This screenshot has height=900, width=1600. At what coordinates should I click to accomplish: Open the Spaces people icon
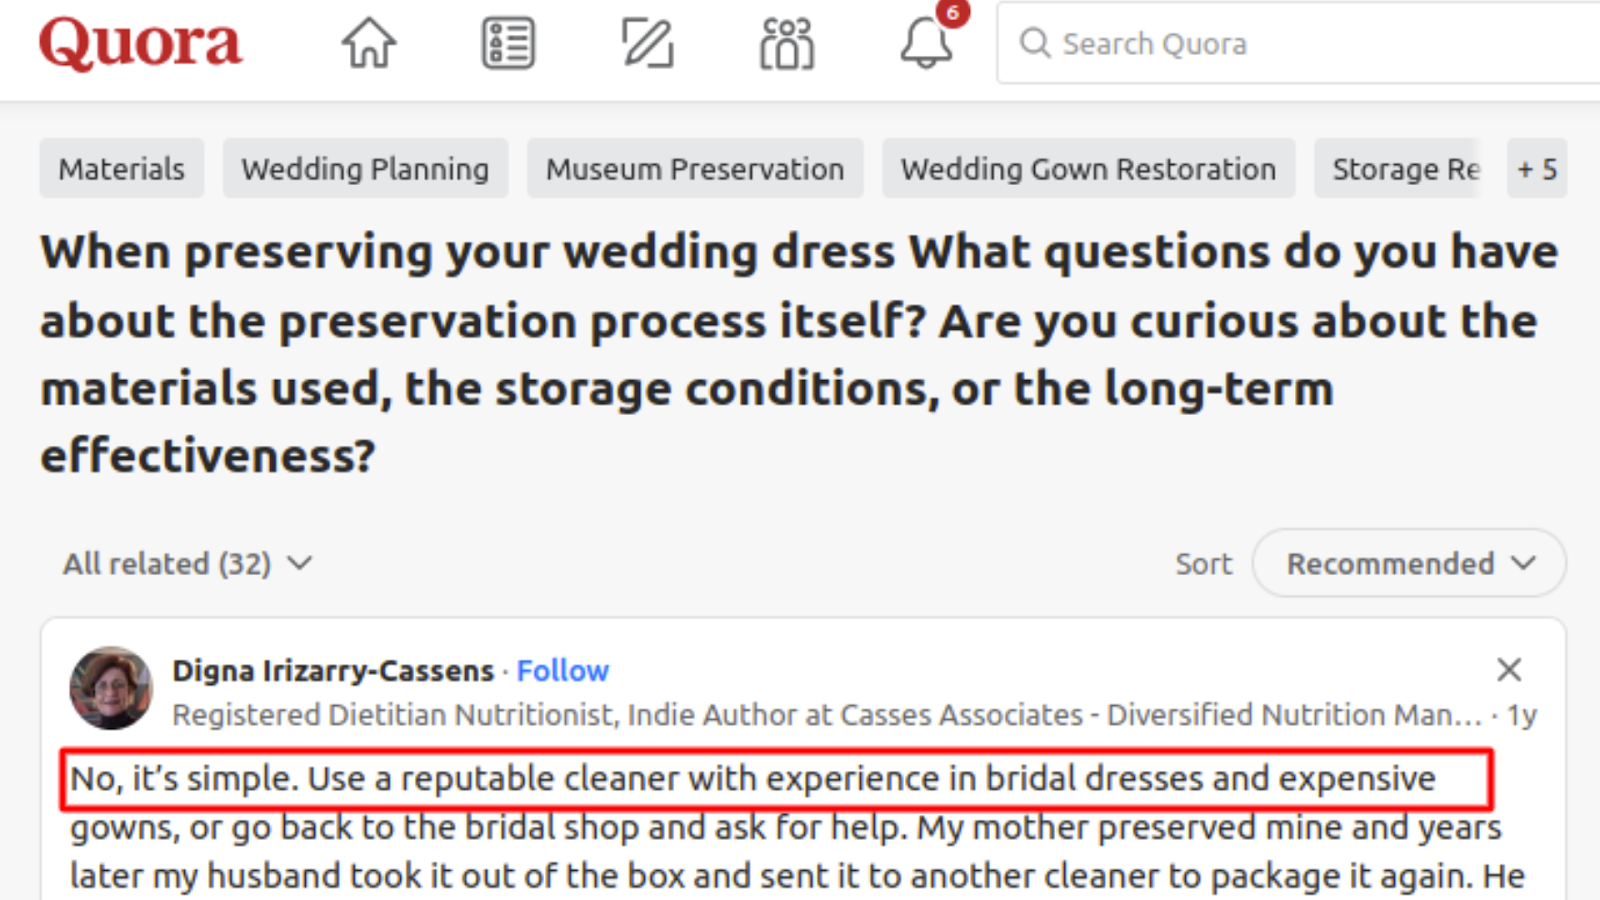point(787,44)
